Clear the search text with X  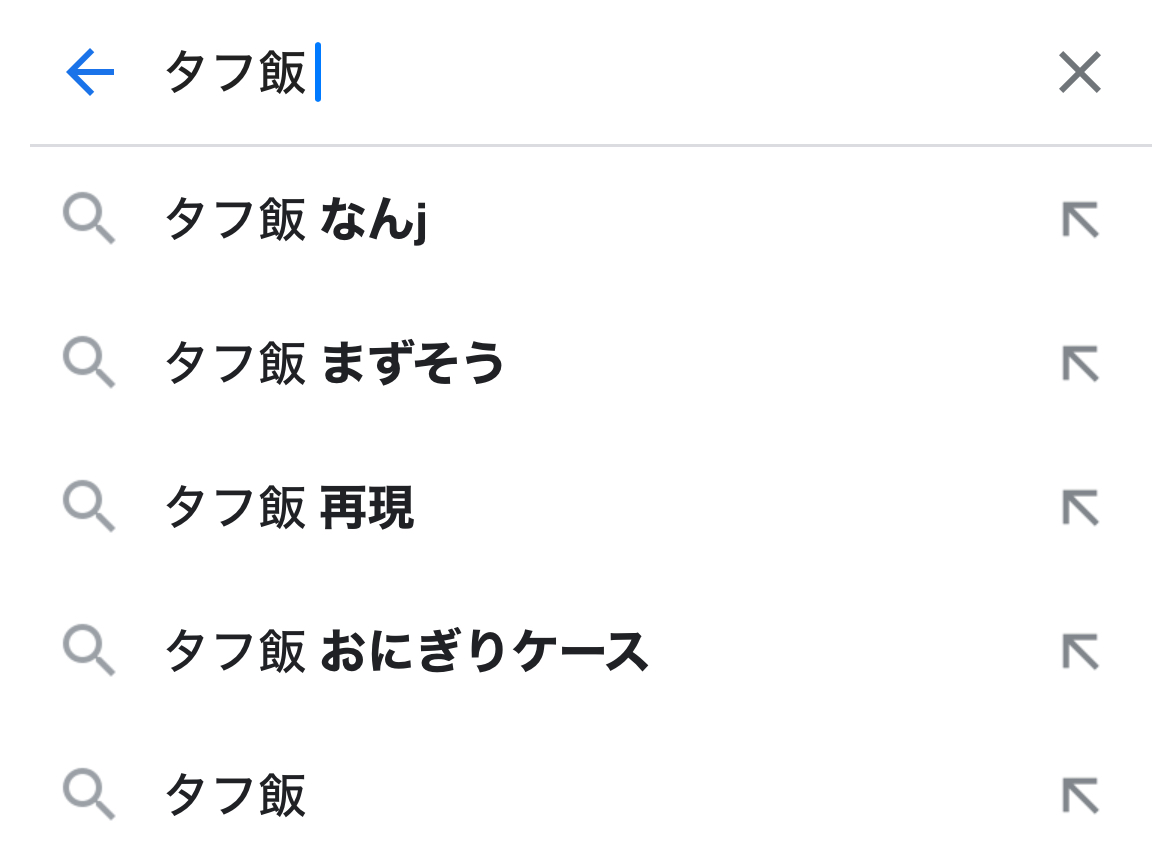point(1079,73)
